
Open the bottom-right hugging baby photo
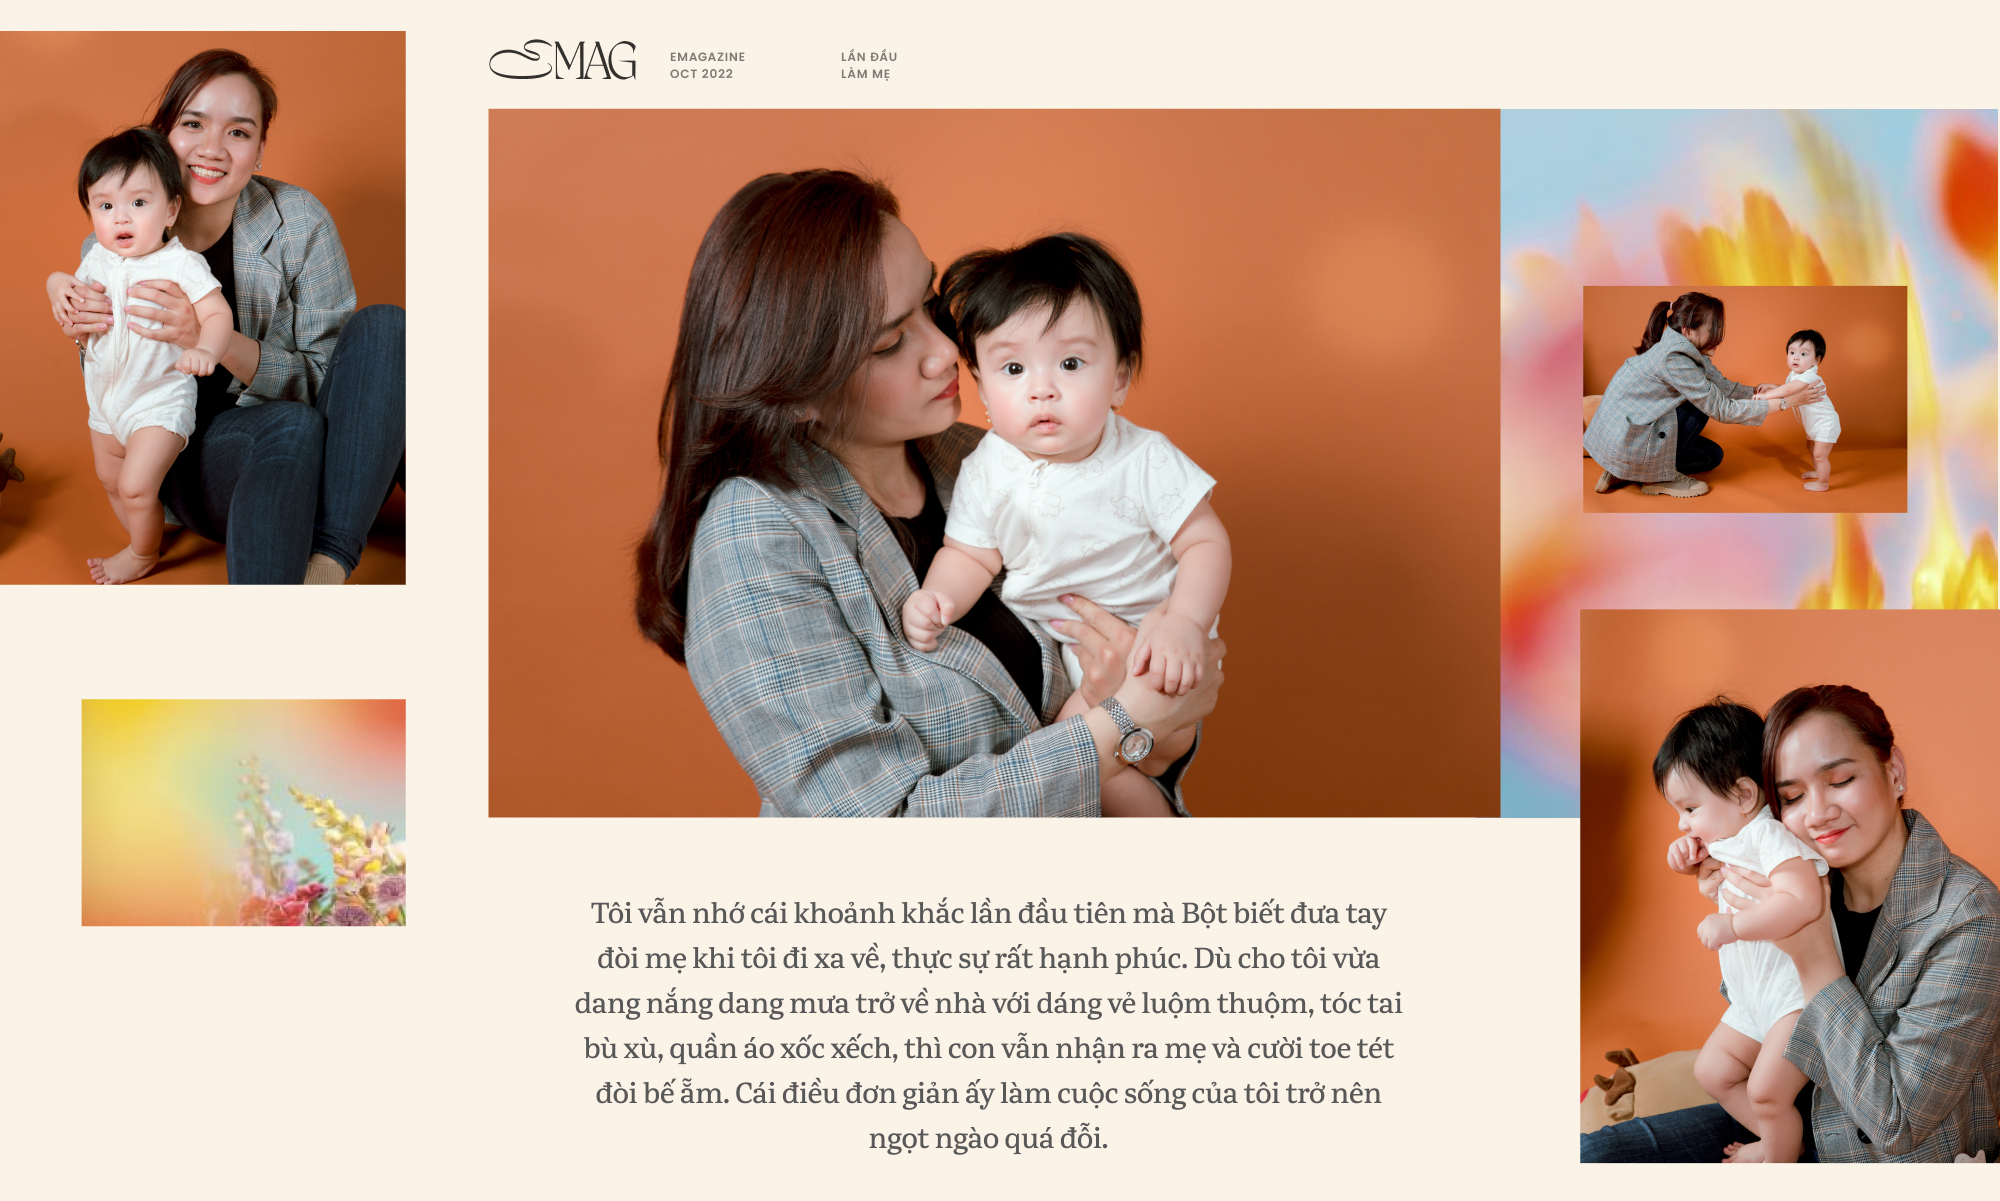(1790, 886)
